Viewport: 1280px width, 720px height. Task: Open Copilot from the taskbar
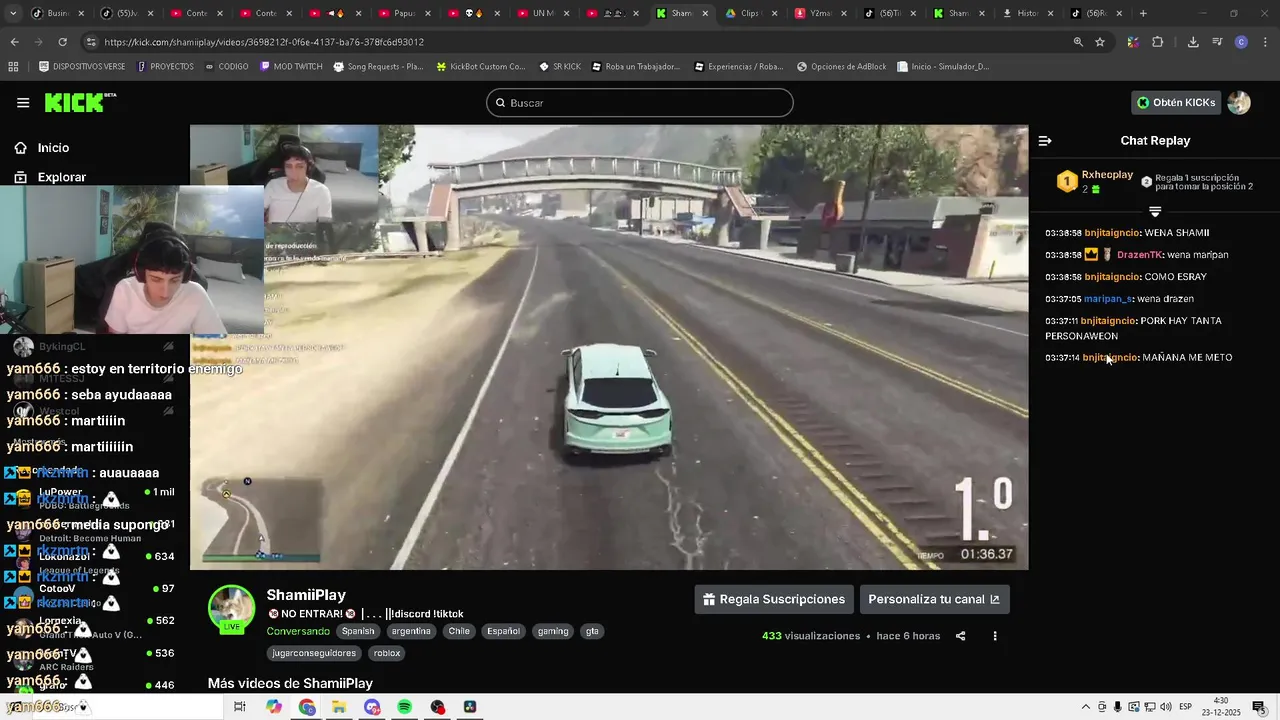[x=274, y=707]
